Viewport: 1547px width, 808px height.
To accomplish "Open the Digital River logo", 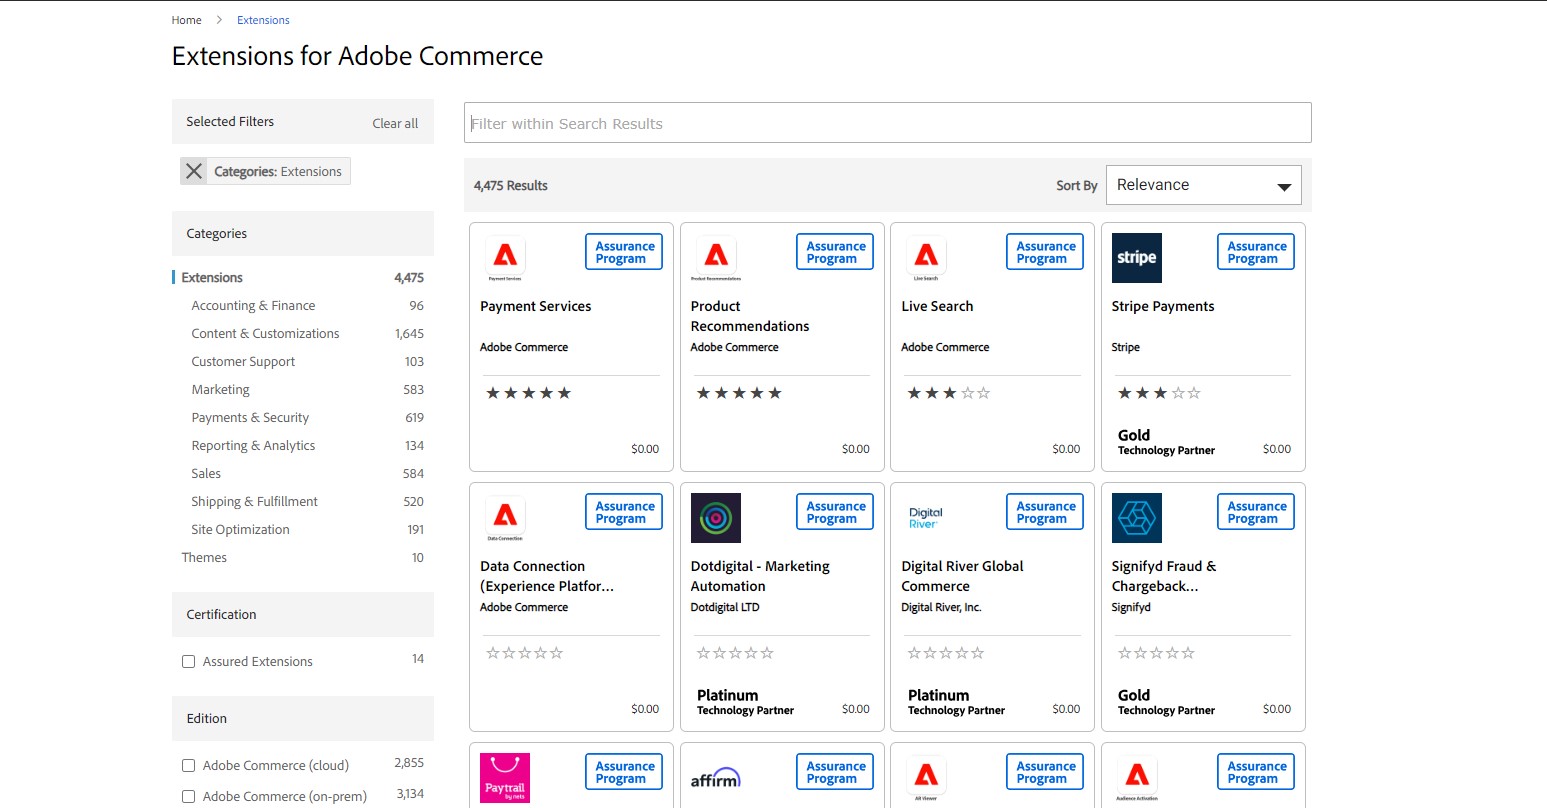I will 926,518.
